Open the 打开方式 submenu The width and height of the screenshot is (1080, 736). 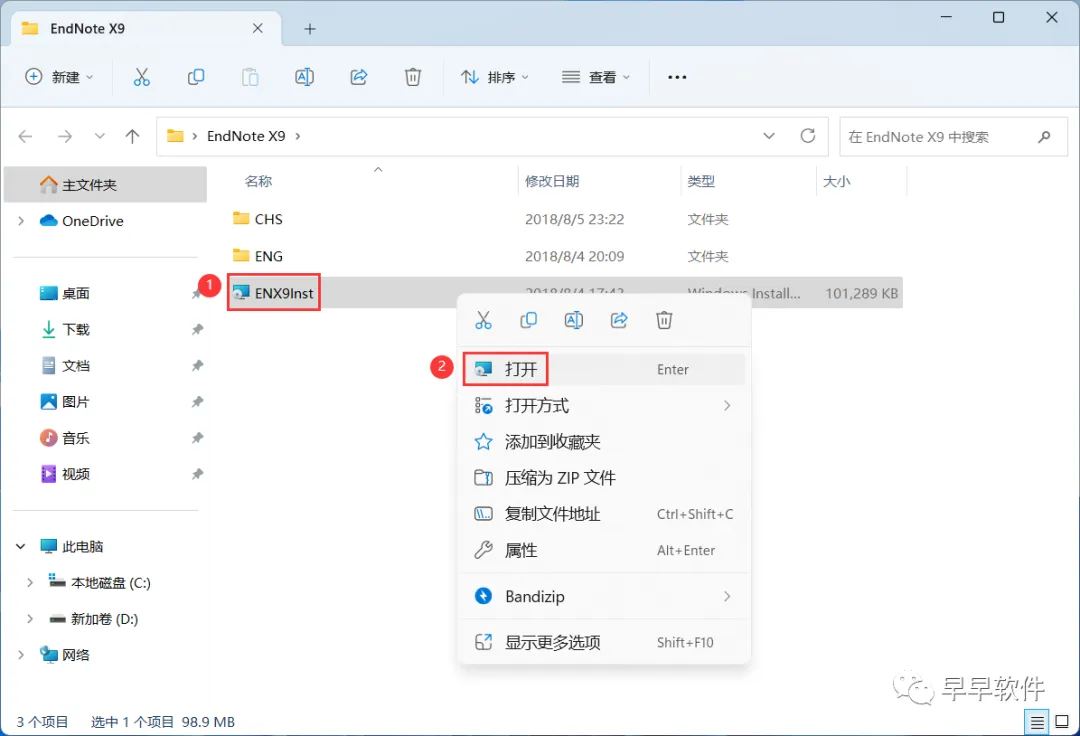pyautogui.click(x=604, y=406)
